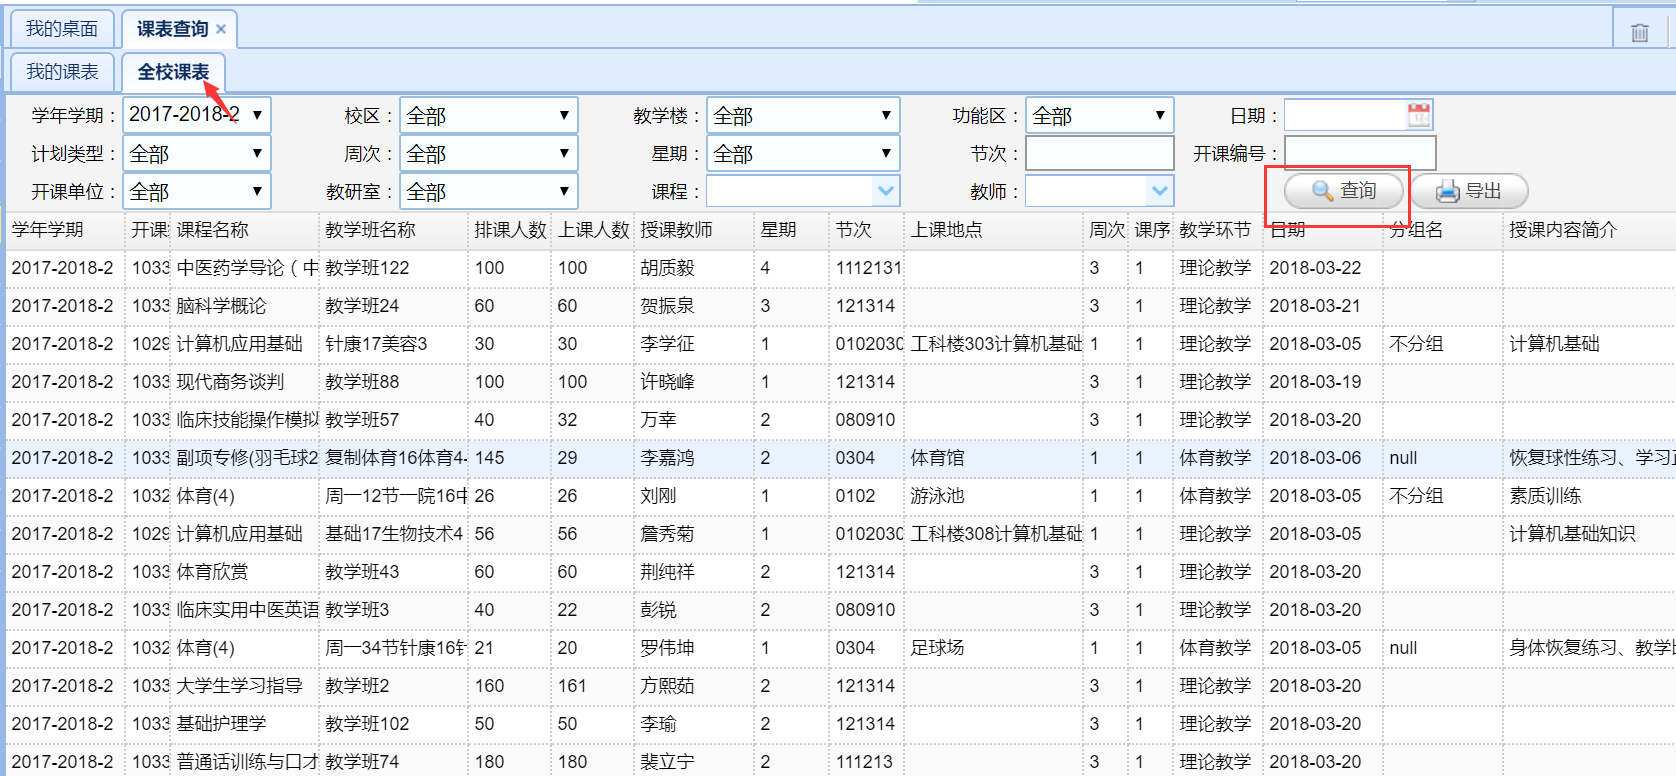This screenshot has width=1676, height=776.
Task: Open the 教师 combo box
Action: point(1100,191)
